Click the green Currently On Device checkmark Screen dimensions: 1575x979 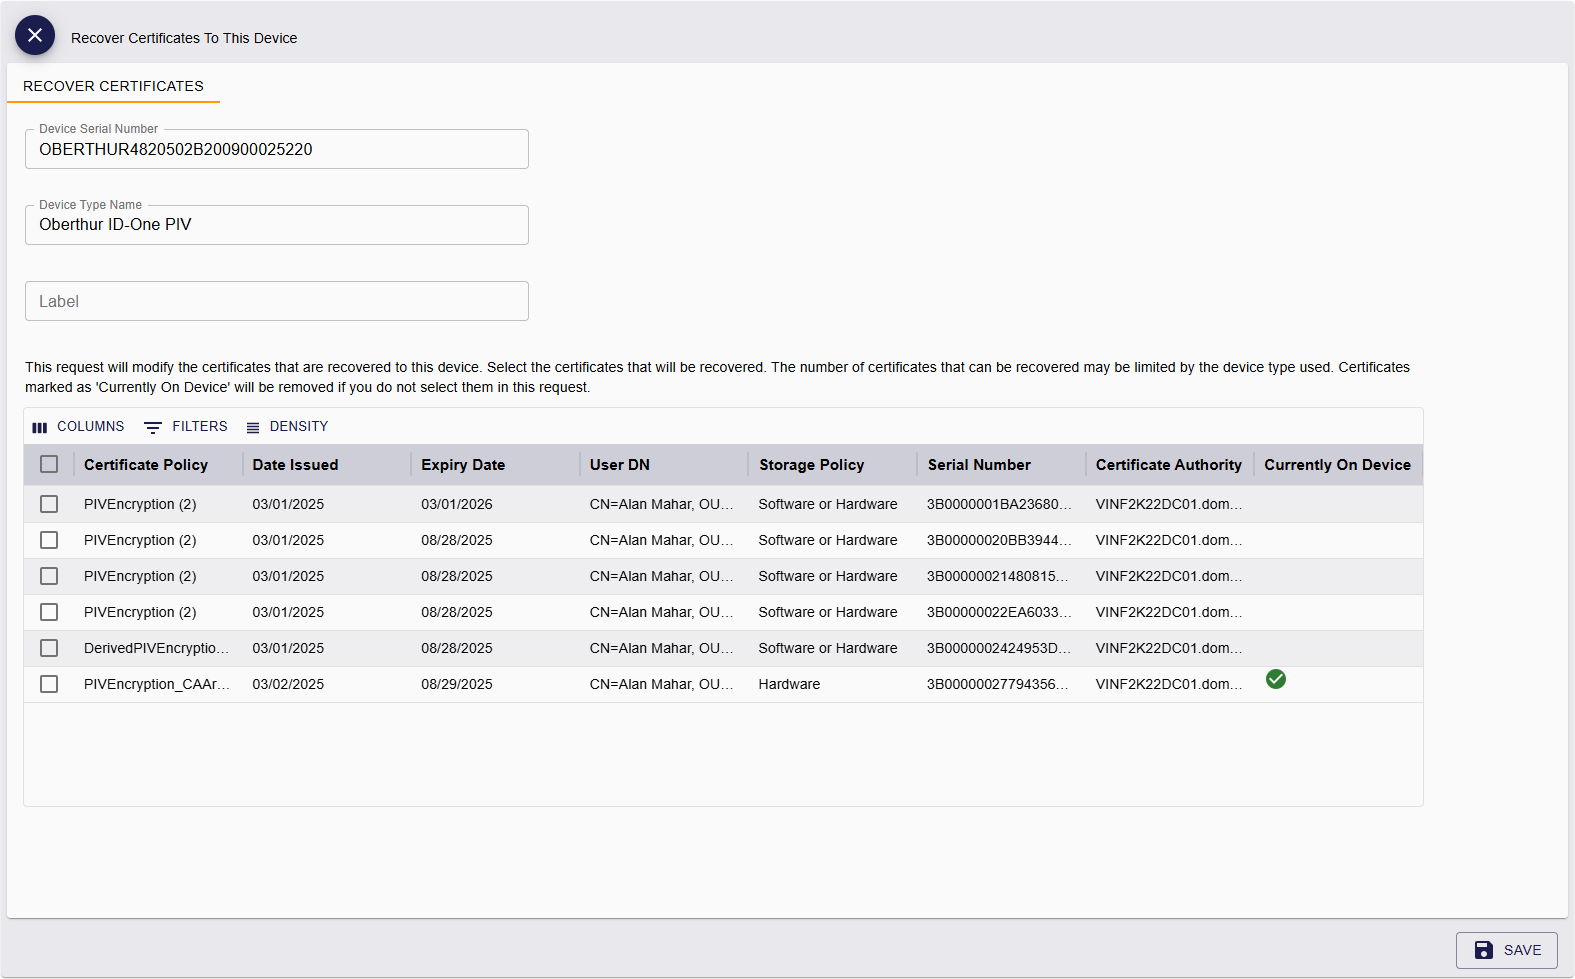coord(1276,679)
